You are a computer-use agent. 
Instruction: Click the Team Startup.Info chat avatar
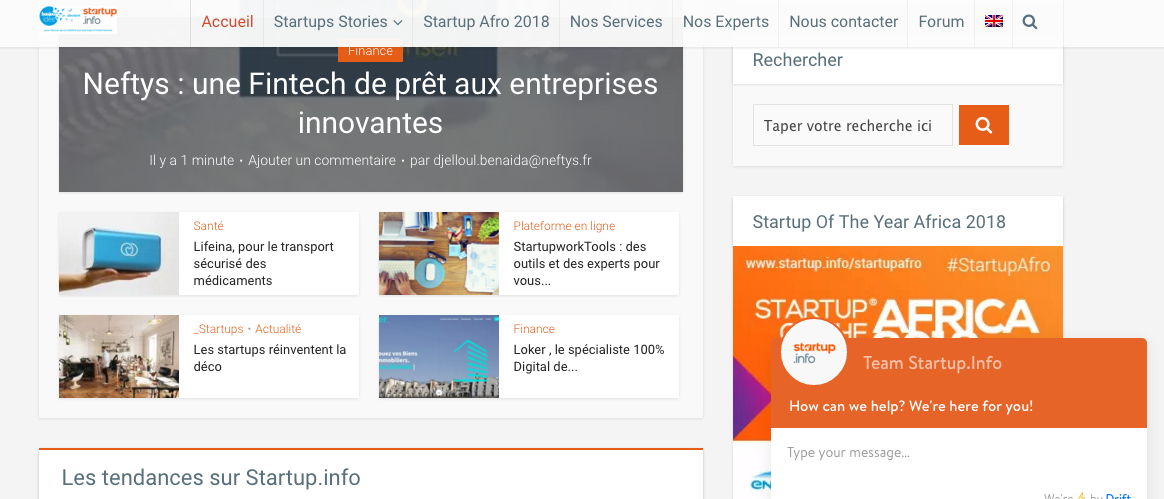click(814, 355)
